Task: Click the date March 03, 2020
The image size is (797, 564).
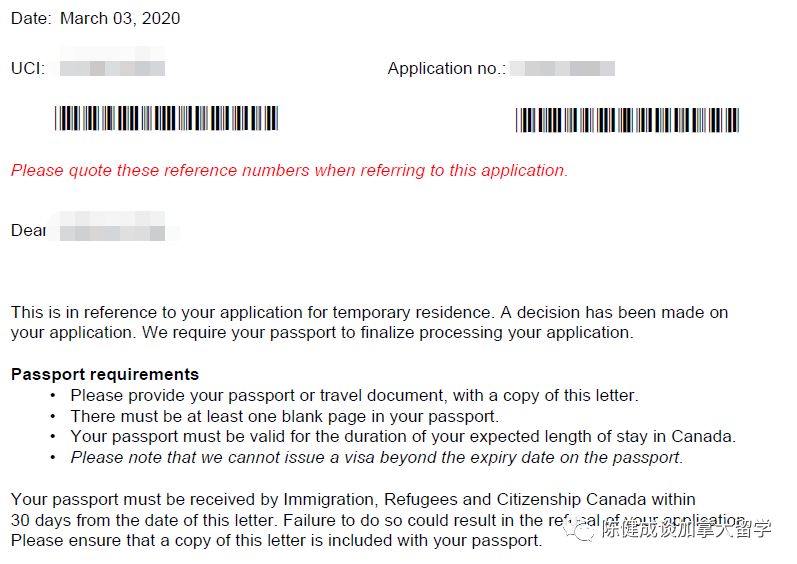Action: pyautogui.click(x=120, y=18)
